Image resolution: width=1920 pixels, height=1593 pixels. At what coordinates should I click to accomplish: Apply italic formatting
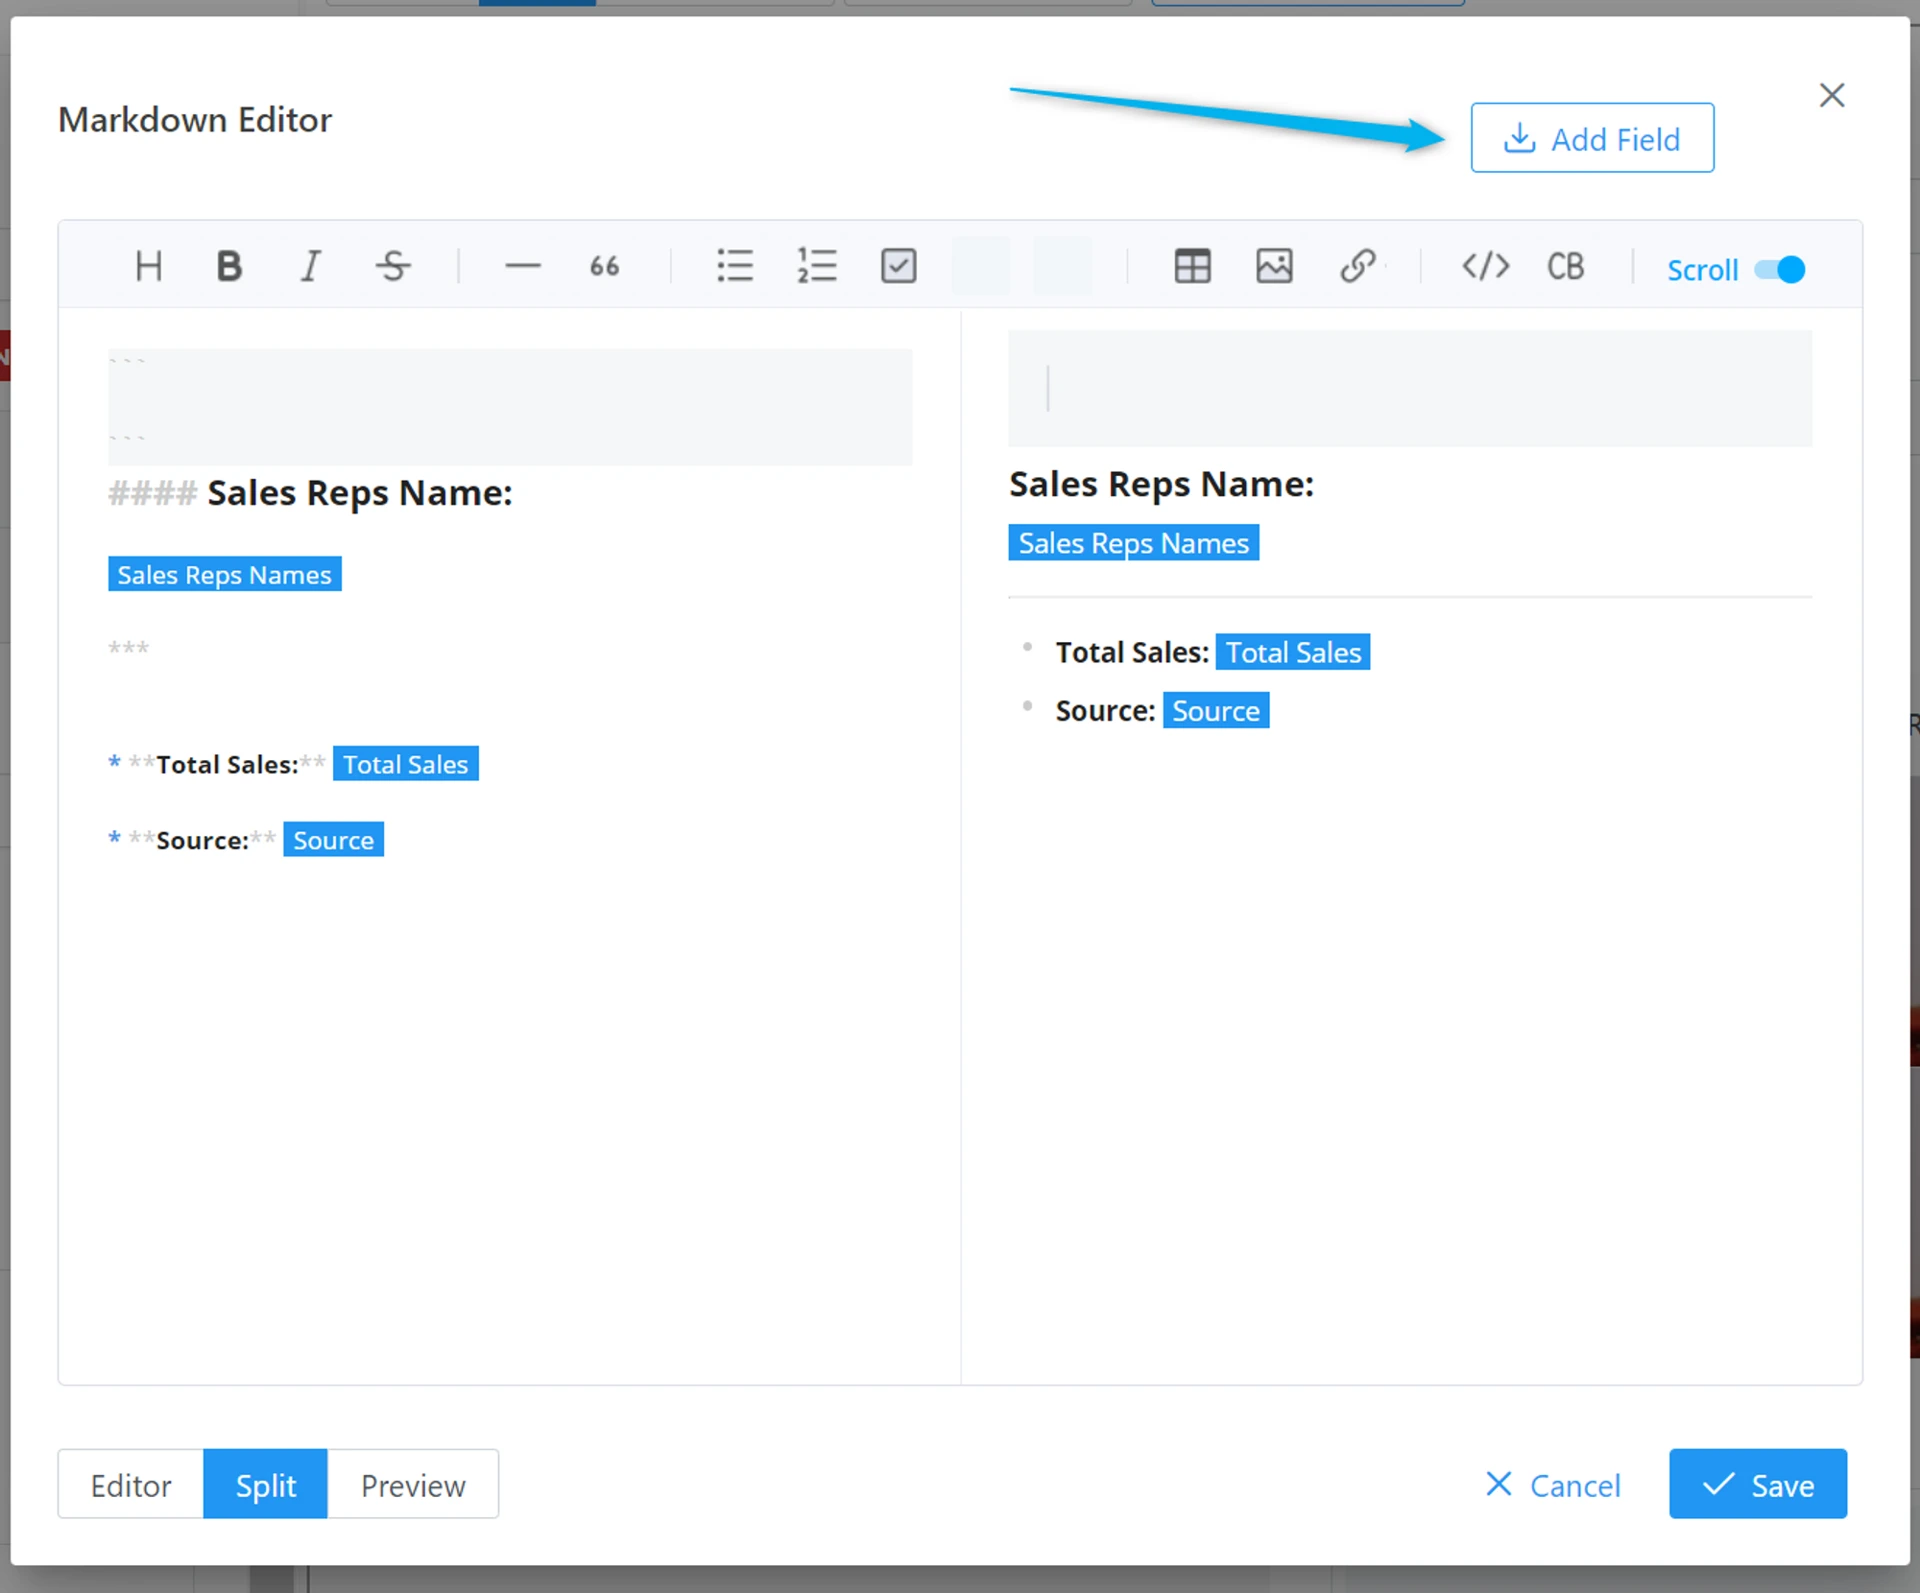coord(311,266)
